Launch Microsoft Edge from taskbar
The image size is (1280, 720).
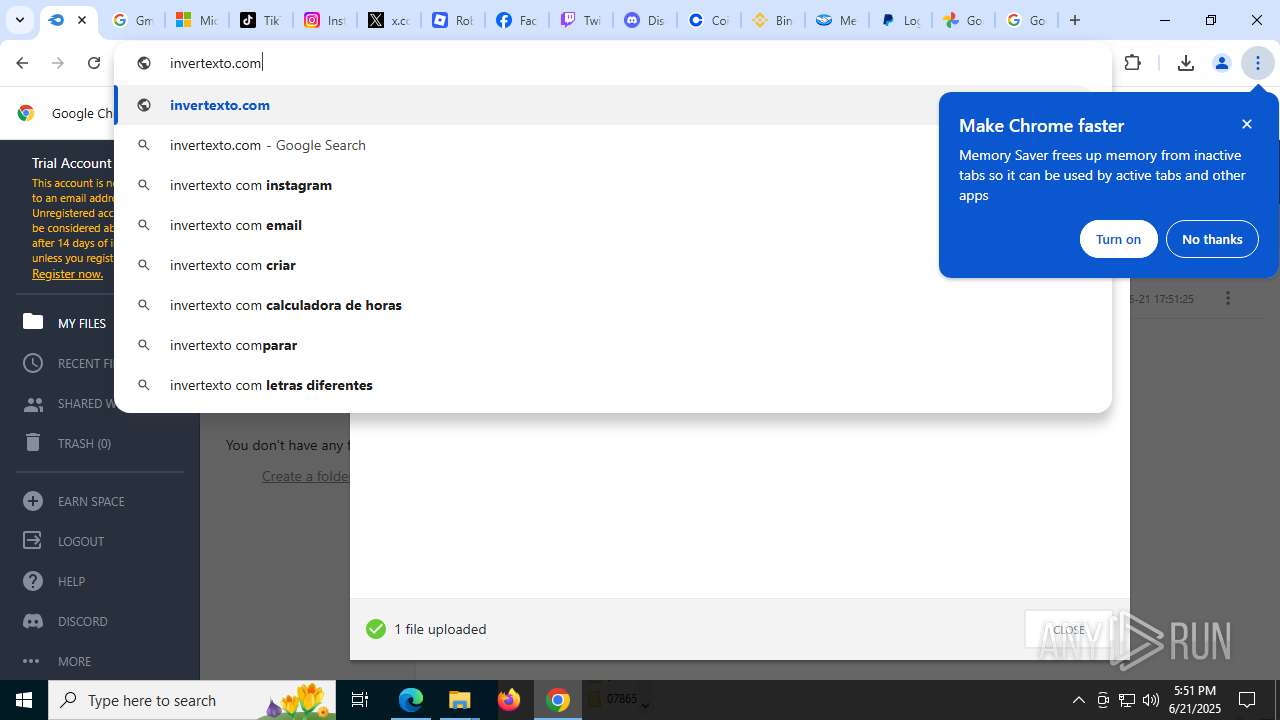tap(411, 700)
